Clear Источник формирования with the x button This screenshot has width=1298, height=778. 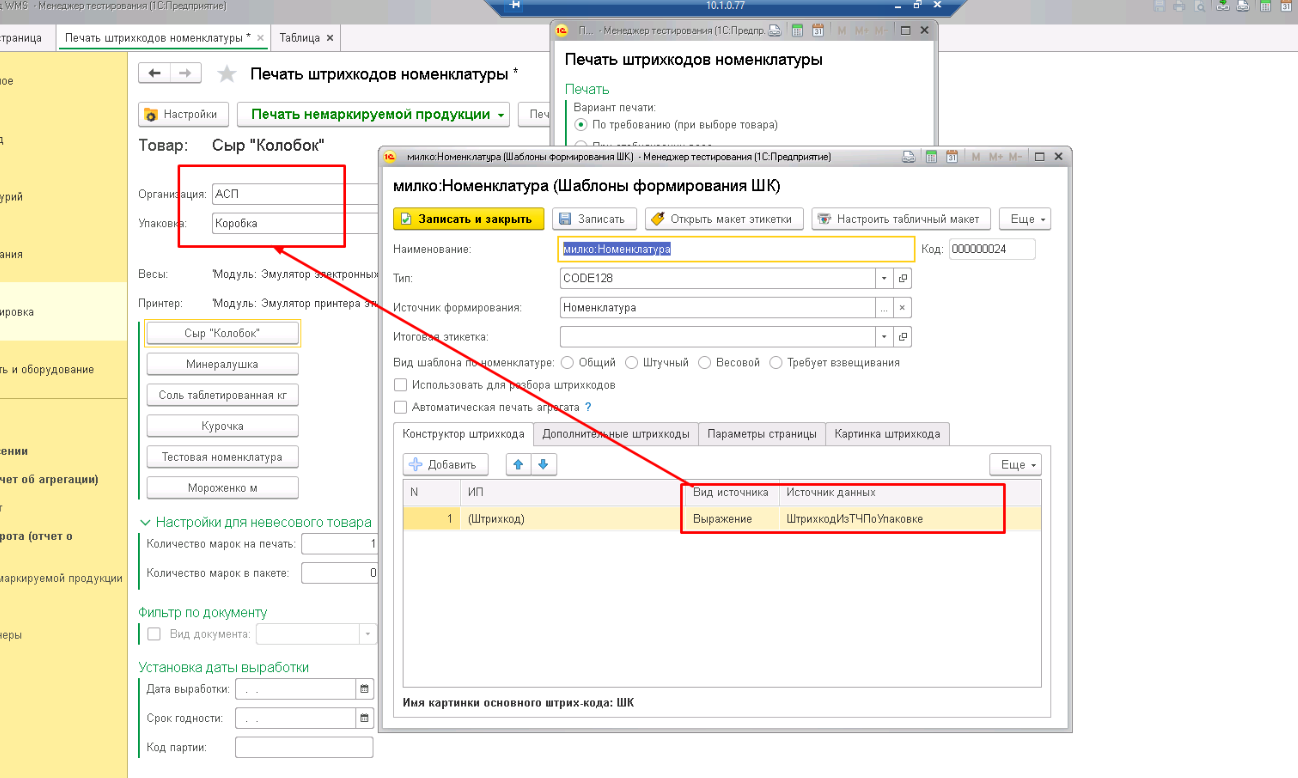902,308
